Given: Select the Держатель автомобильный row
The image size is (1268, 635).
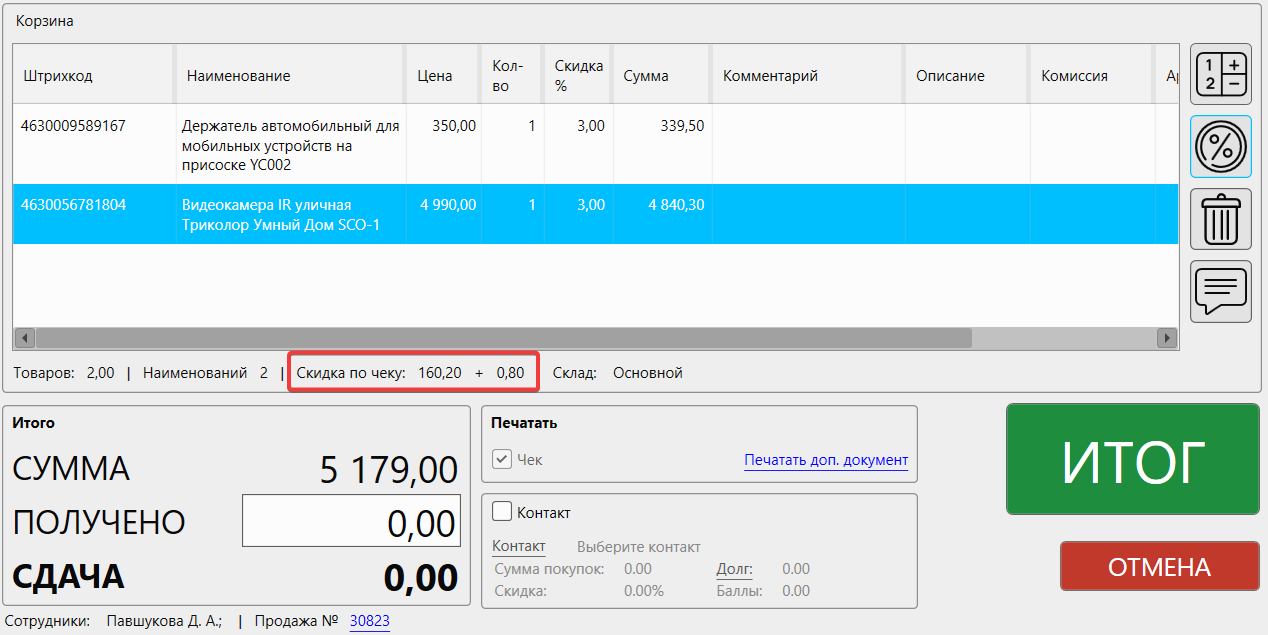Looking at the screenshot, I should 290,145.
